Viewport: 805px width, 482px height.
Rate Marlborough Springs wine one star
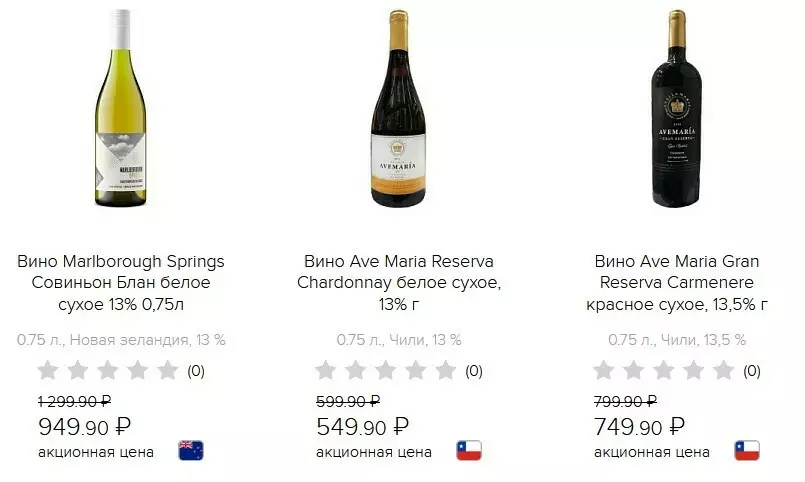click(48, 371)
